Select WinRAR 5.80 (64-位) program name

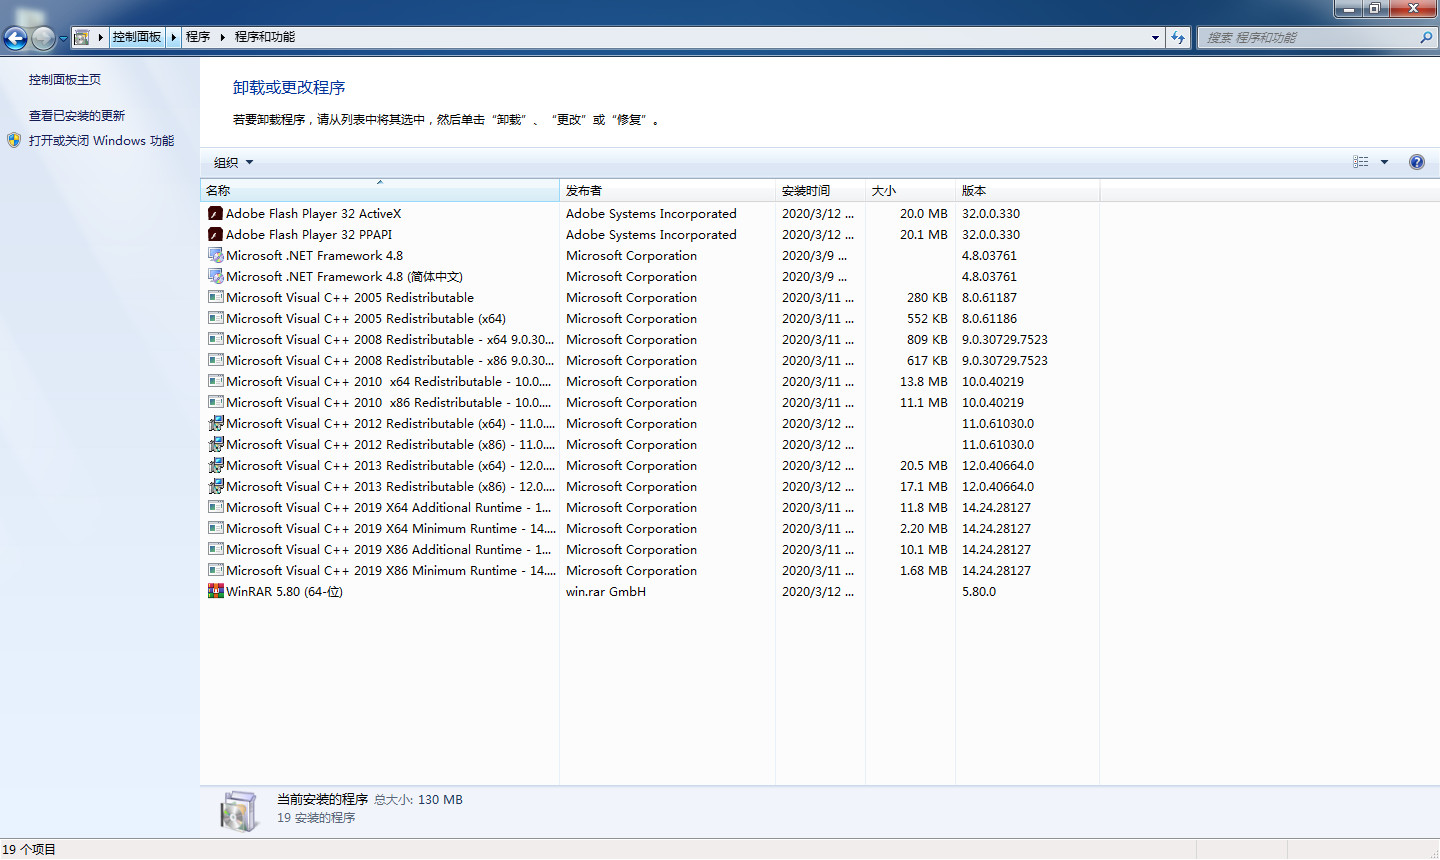pyautogui.click(x=284, y=591)
